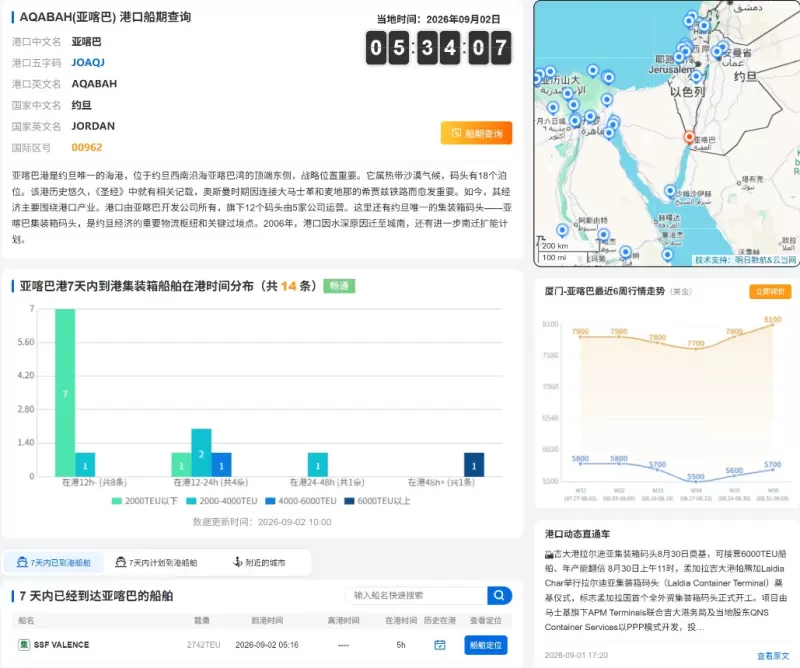The image size is (800, 668).
Task: Focus the 输入船名快速搜索 search field
Action: 416,595
